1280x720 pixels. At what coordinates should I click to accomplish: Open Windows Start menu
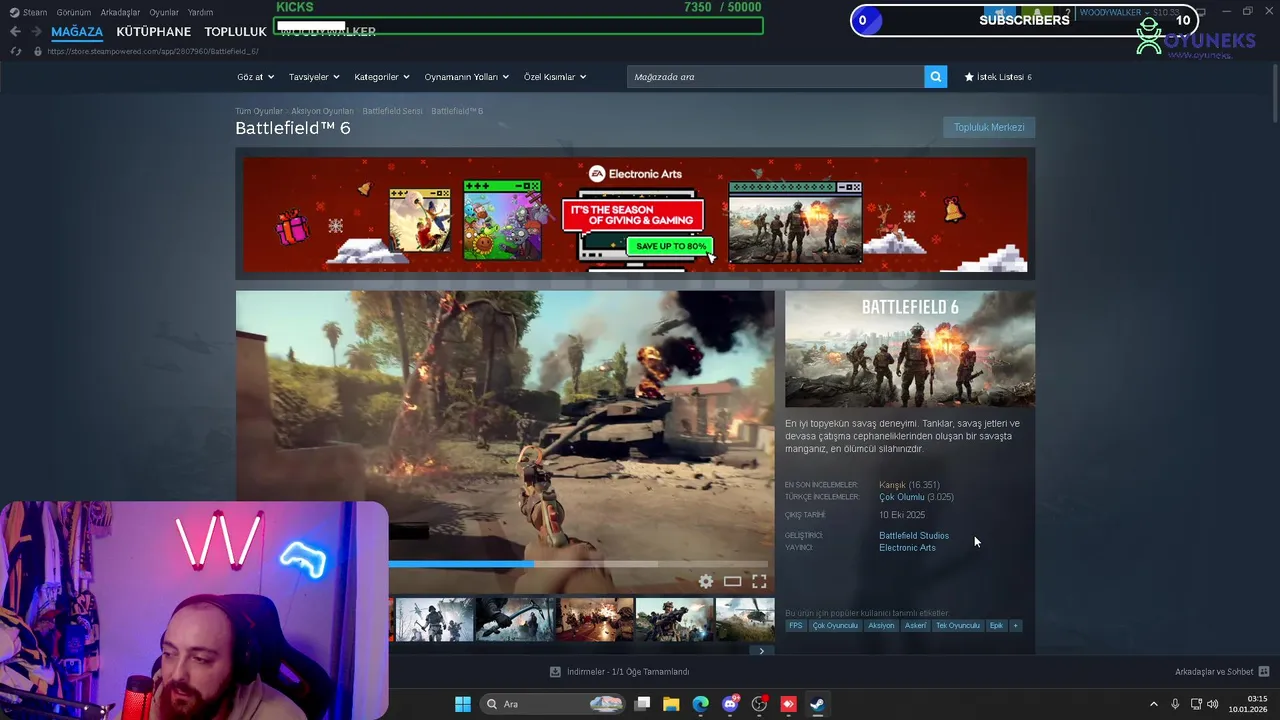pyautogui.click(x=463, y=704)
